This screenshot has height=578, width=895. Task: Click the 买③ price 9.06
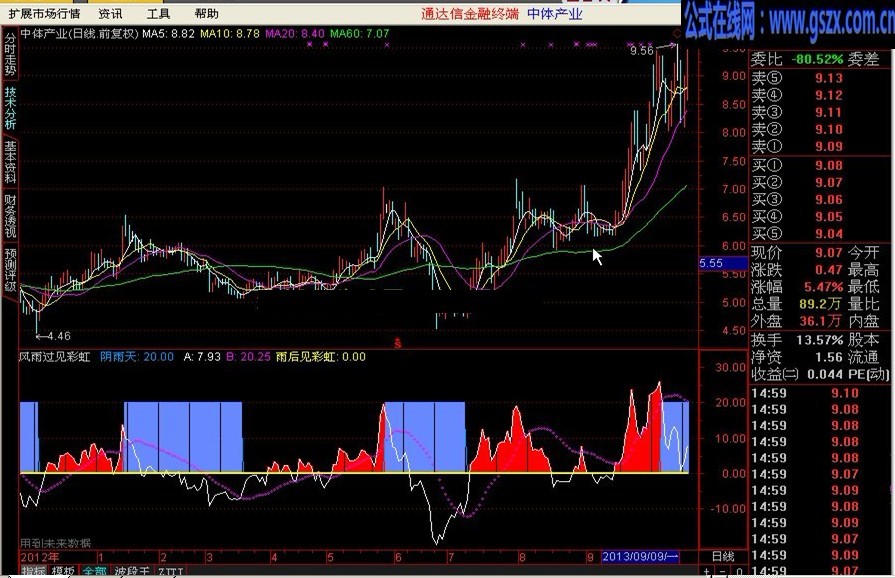(828, 200)
